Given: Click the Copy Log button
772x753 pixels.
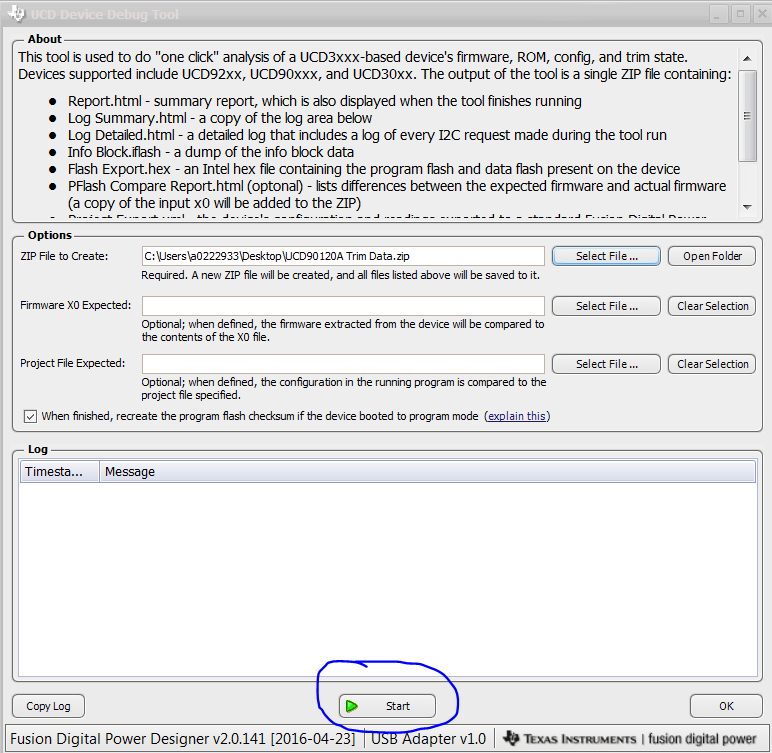Looking at the screenshot, I should coord(48,706).
